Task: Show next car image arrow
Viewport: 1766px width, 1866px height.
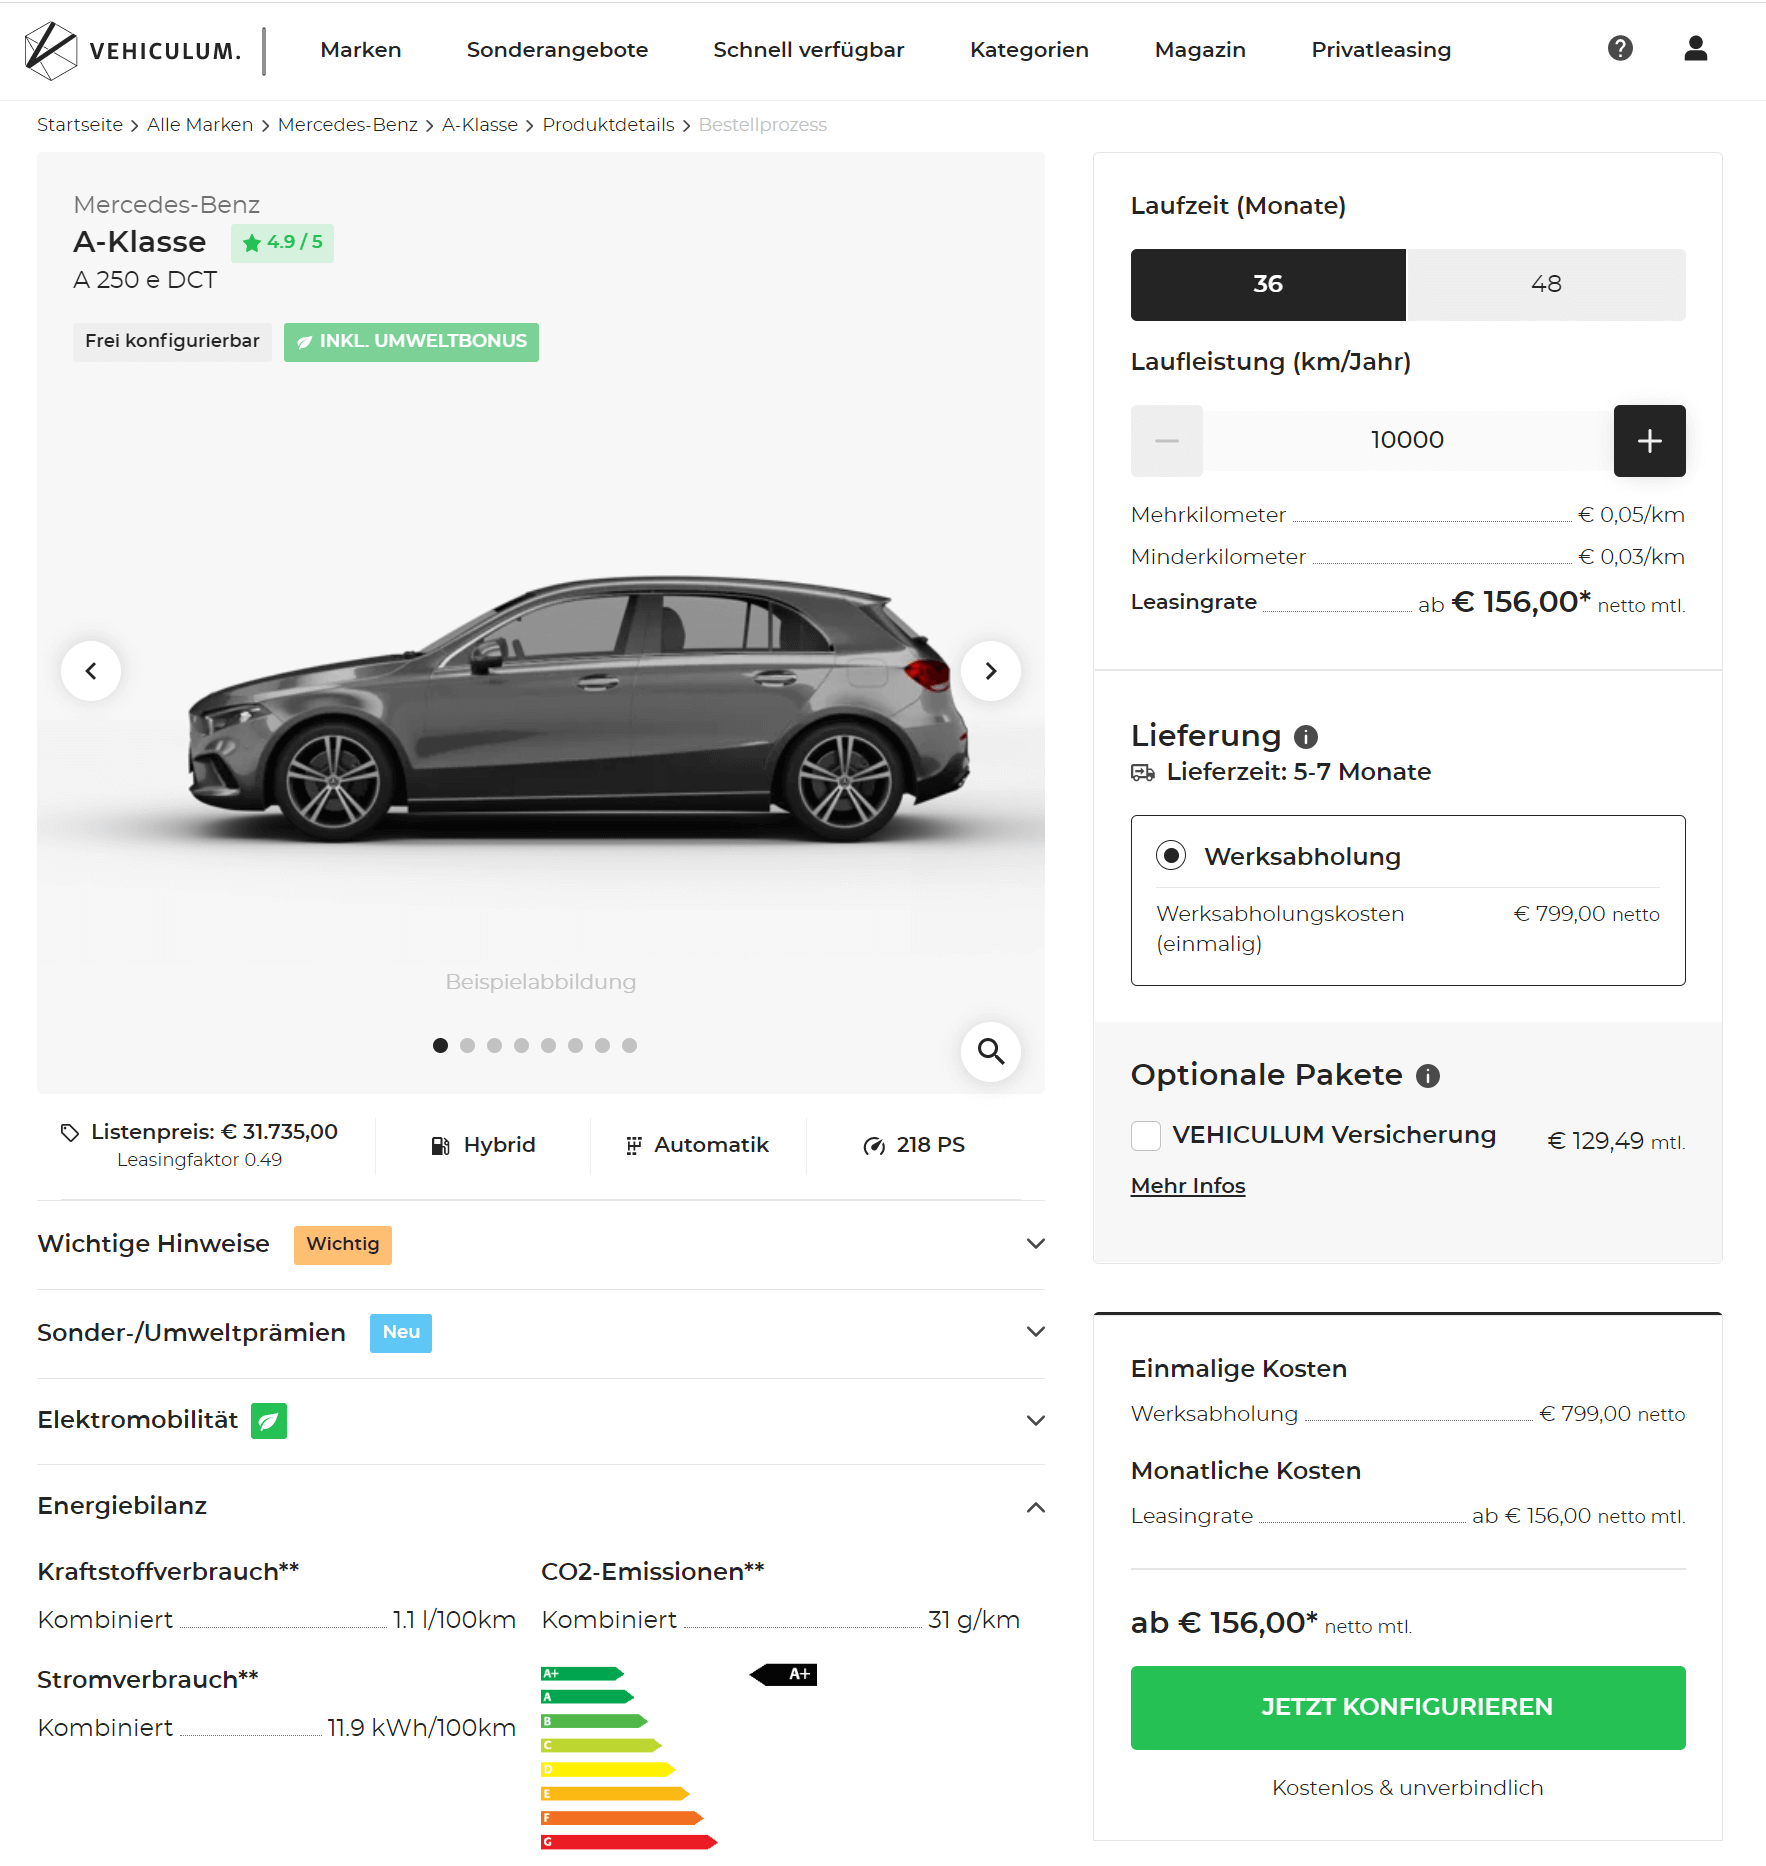Action: pos(990,671)
